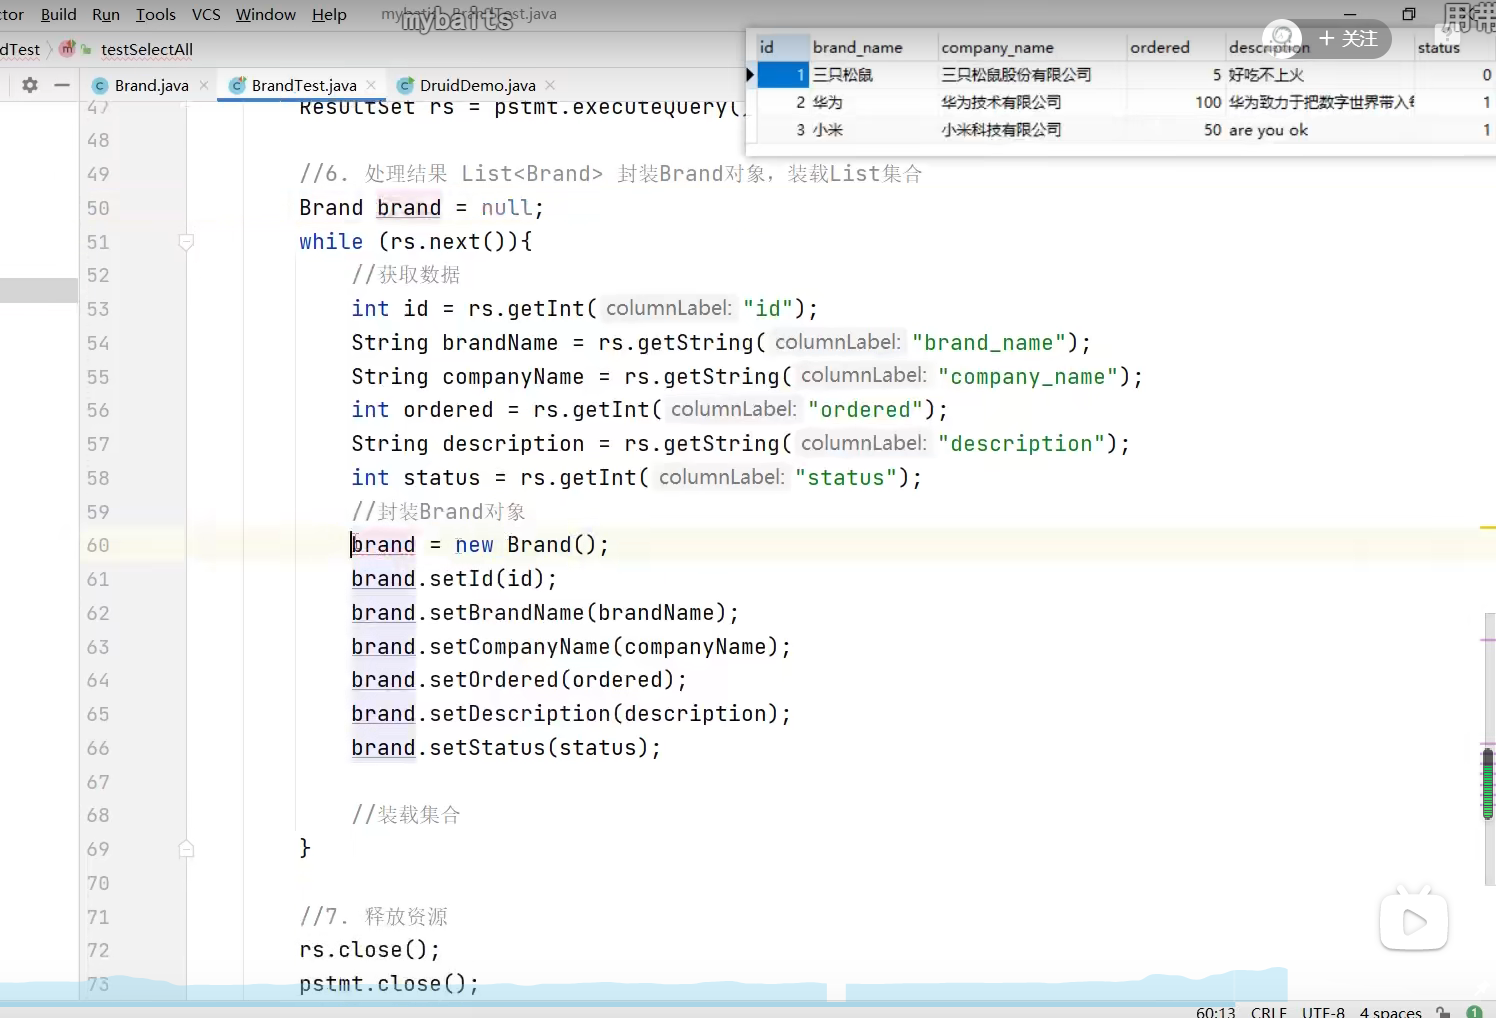Close the Brand.java editor tab
Image resolution: width=1496 pixels, height=1018 pixels.
(204, 85)
